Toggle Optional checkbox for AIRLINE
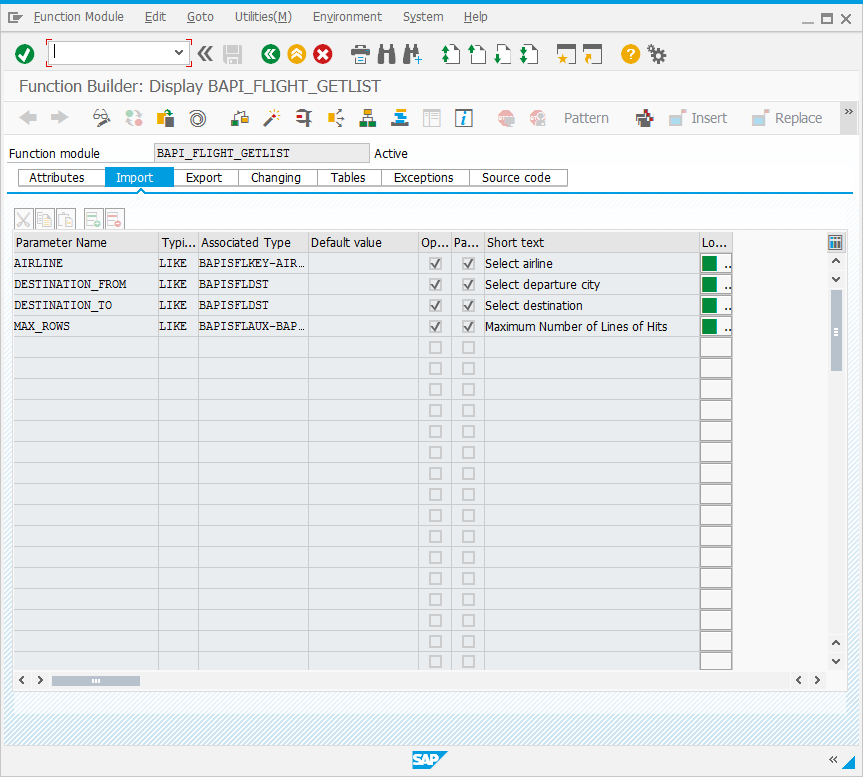This screenshot has height=777, width=863. tap(435, 264)
